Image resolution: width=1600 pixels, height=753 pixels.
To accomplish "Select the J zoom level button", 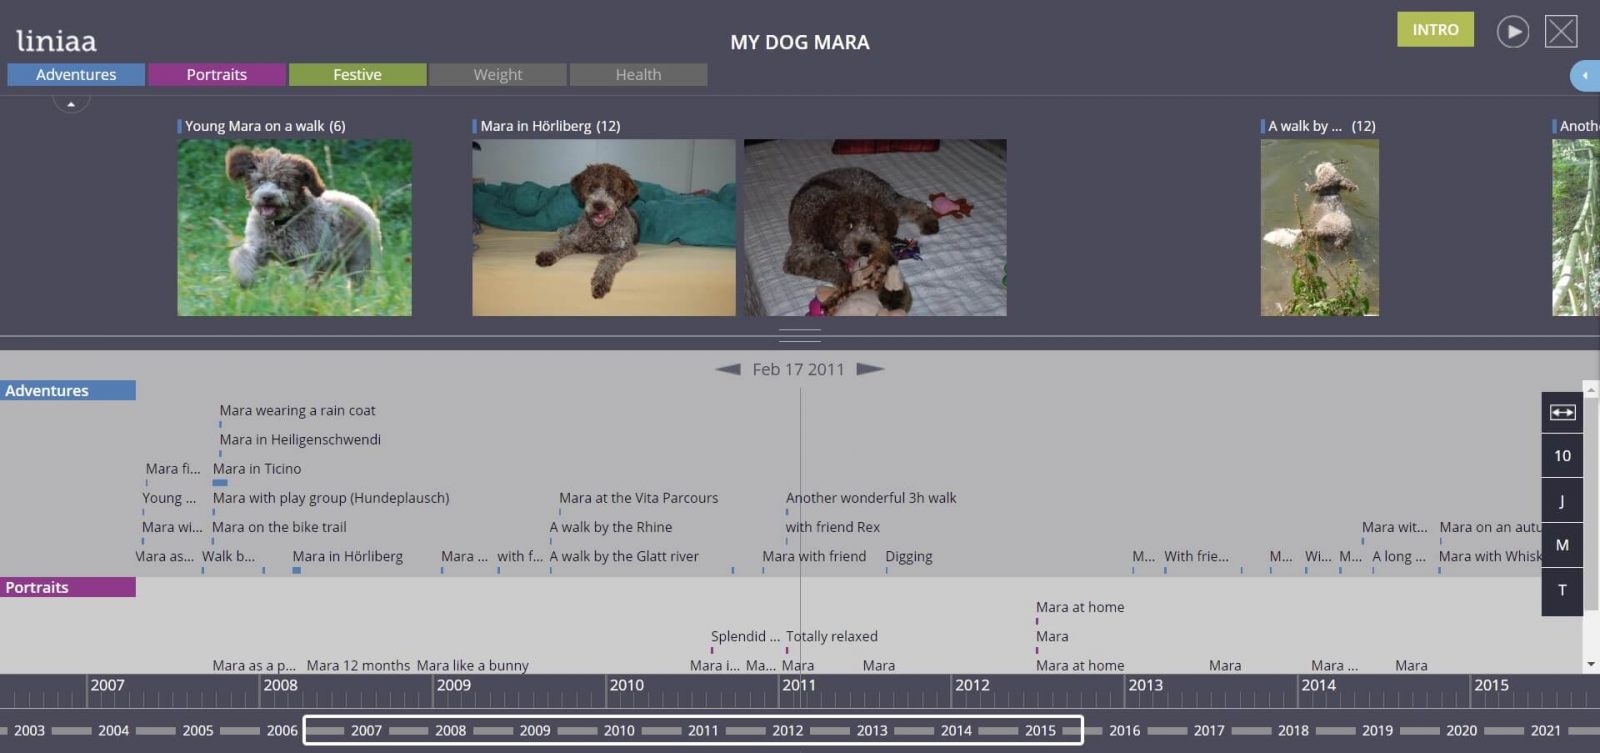I will coord(1562,501).
